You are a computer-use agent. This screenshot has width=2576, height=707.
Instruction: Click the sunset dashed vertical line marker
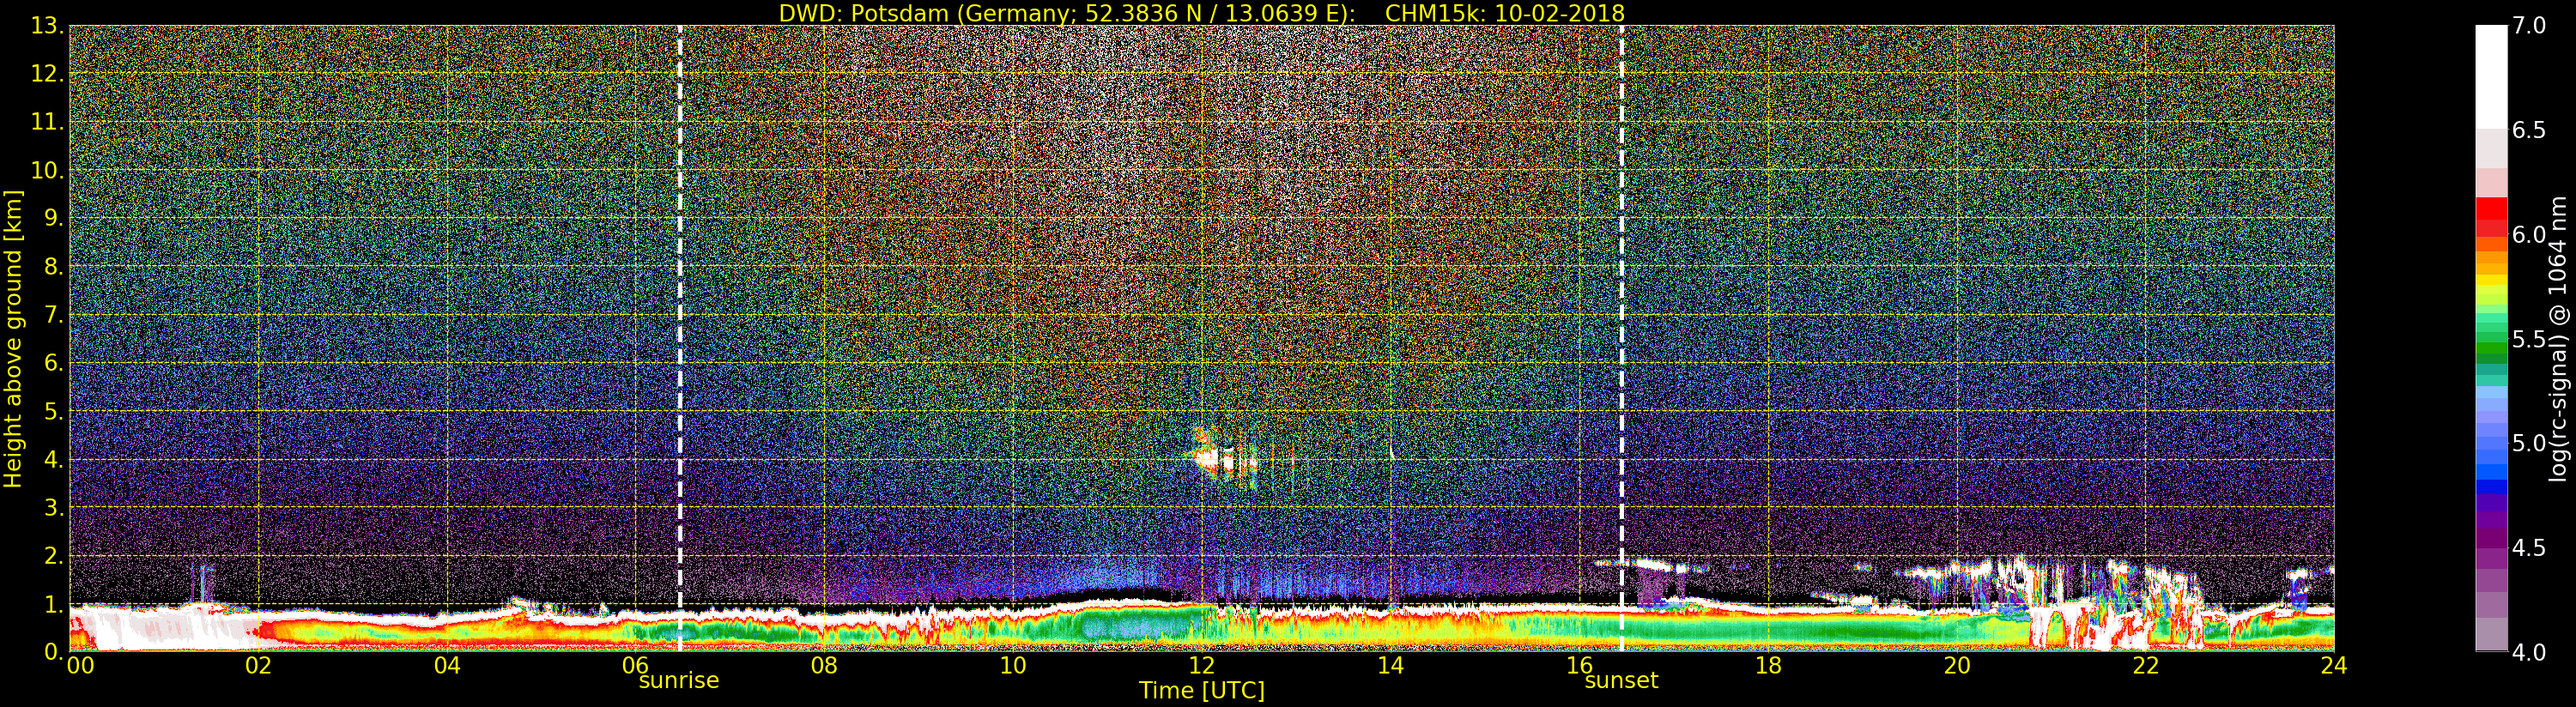[x=1621, y=338]
